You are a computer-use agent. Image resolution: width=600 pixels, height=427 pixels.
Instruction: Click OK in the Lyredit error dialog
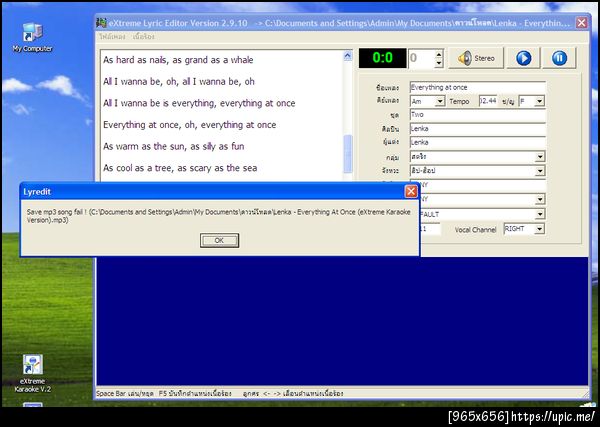219,240
